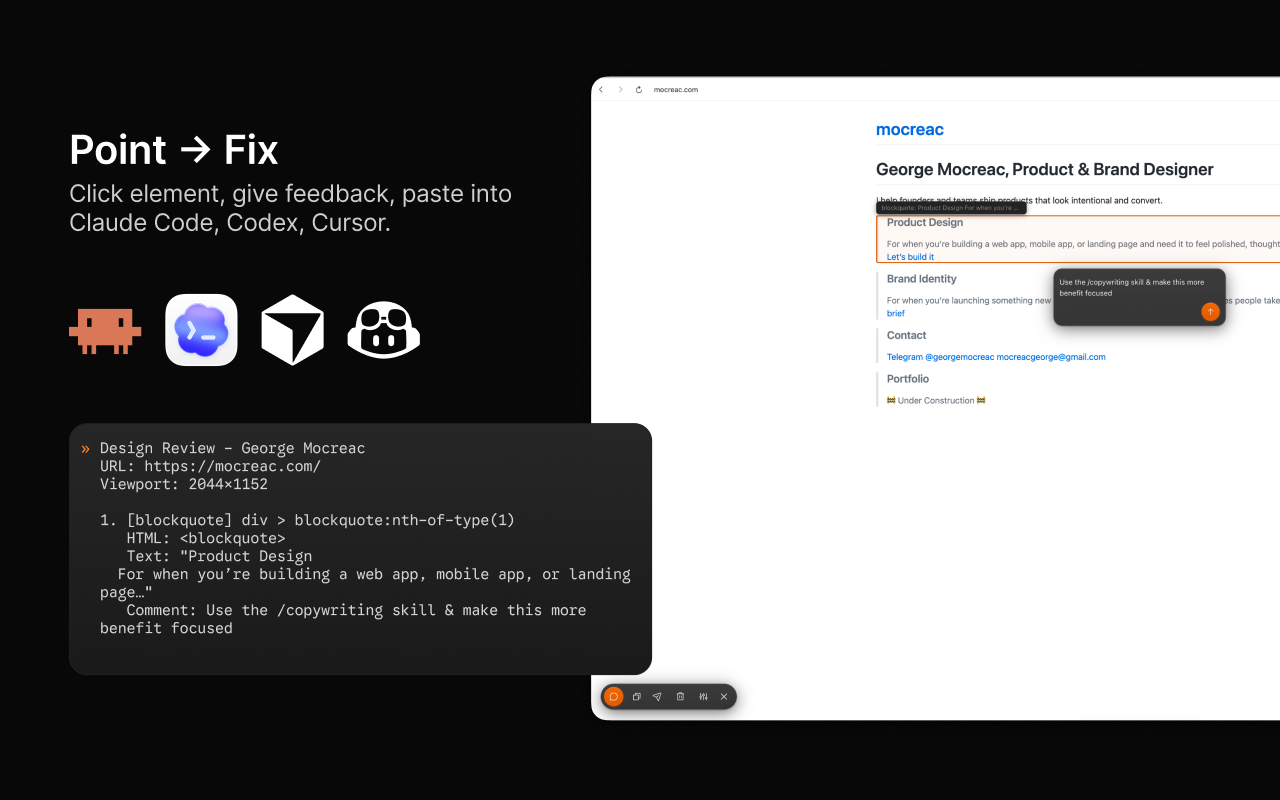
Task: Click "Design Review - George Mocreac" line
Action: (232, 448)
